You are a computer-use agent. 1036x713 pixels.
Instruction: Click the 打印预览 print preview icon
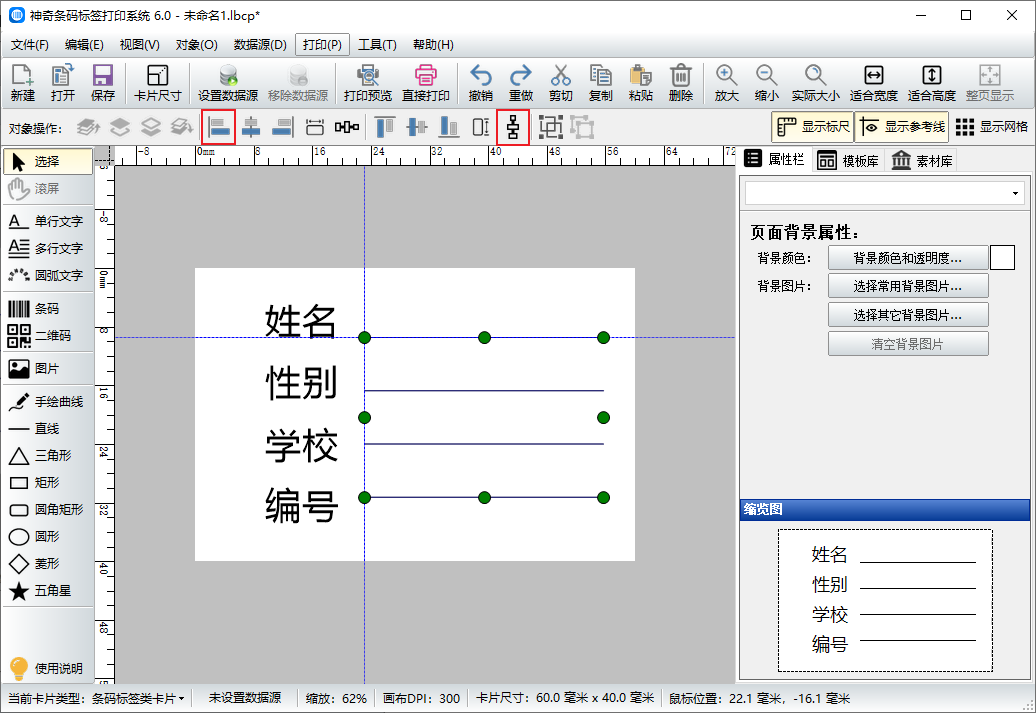[367, 83]
